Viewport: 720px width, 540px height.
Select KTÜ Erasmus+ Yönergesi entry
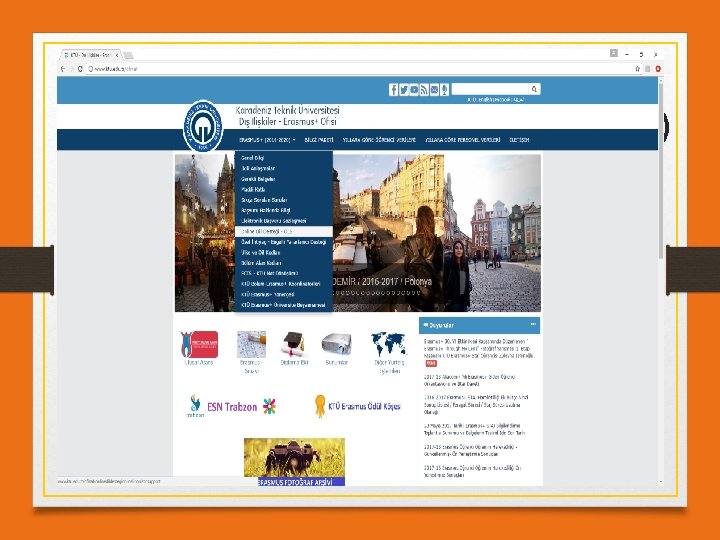[x=284, y=294]
